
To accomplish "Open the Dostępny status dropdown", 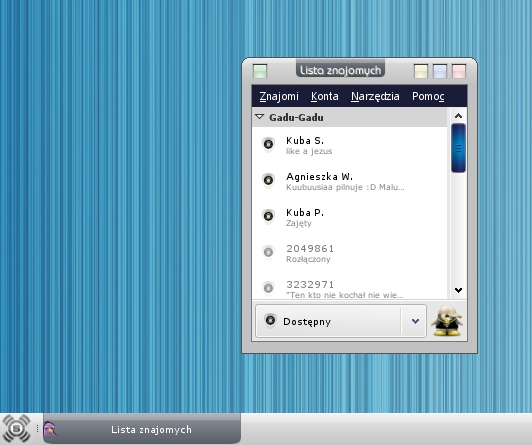I will 341,321.
